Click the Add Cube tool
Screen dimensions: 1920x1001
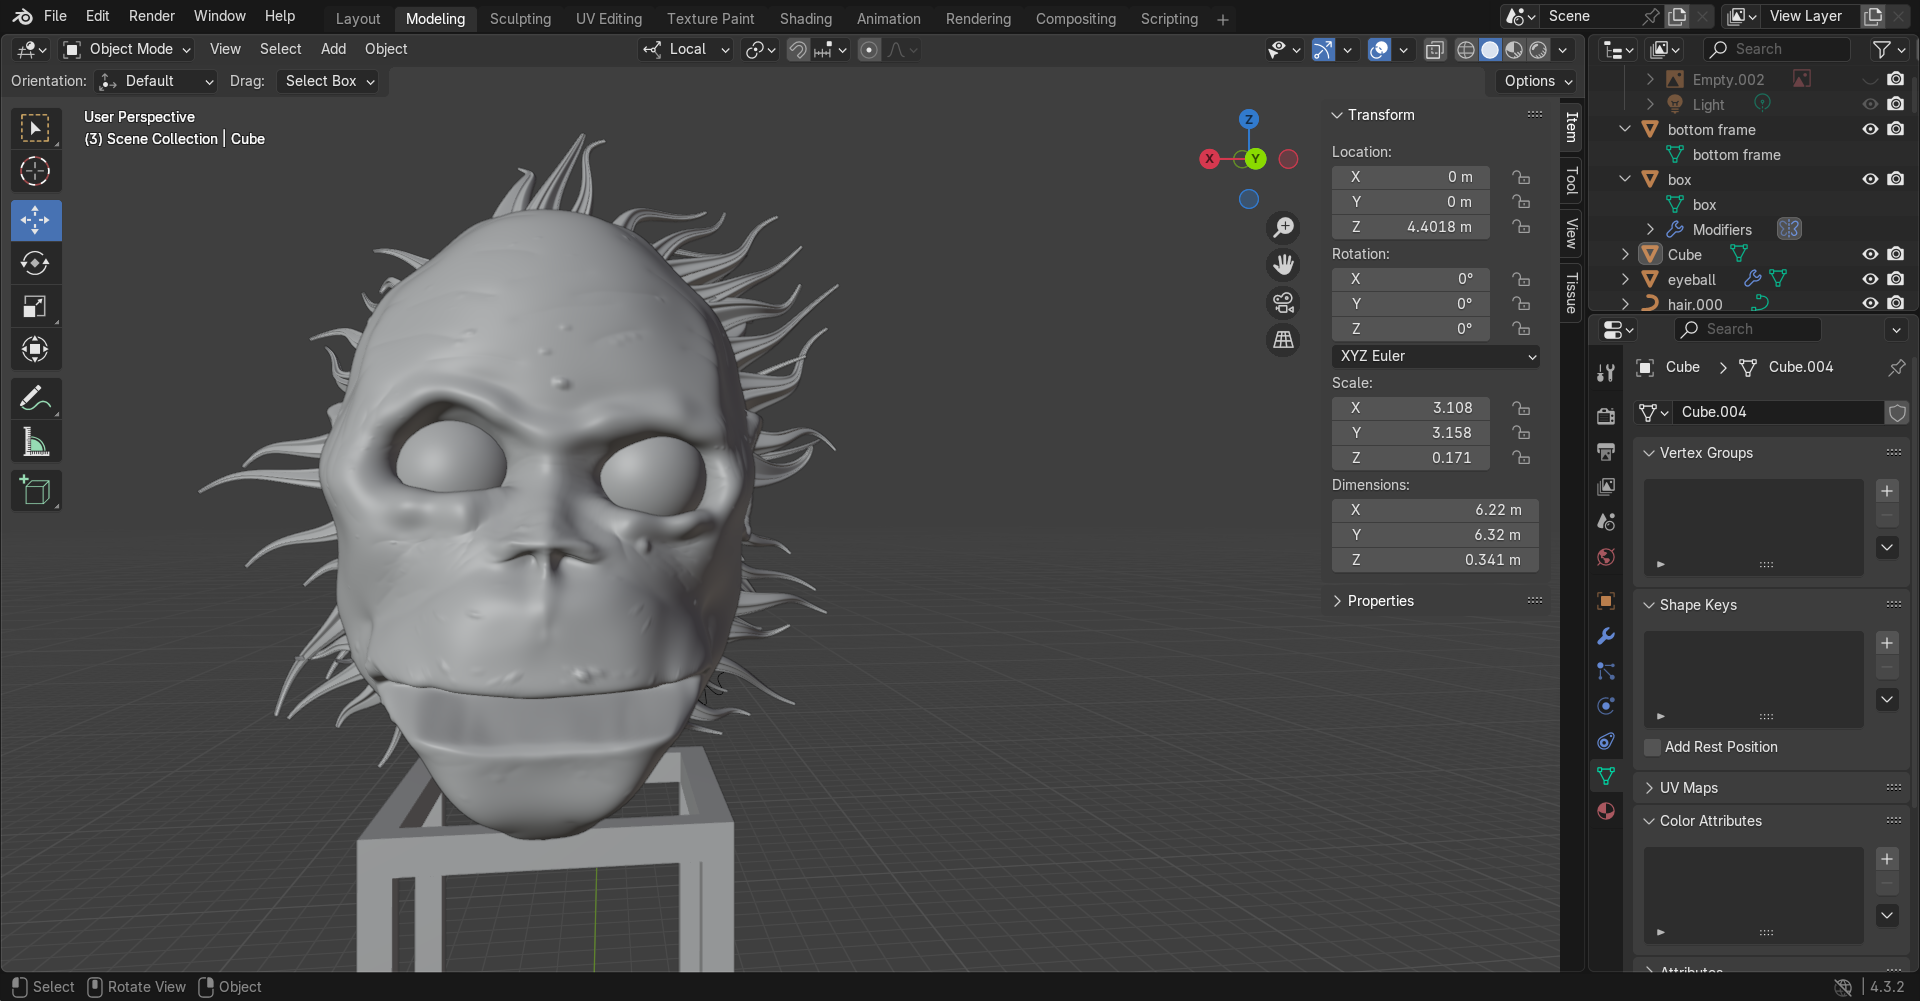pyautogui.click(x=36, y=491)
